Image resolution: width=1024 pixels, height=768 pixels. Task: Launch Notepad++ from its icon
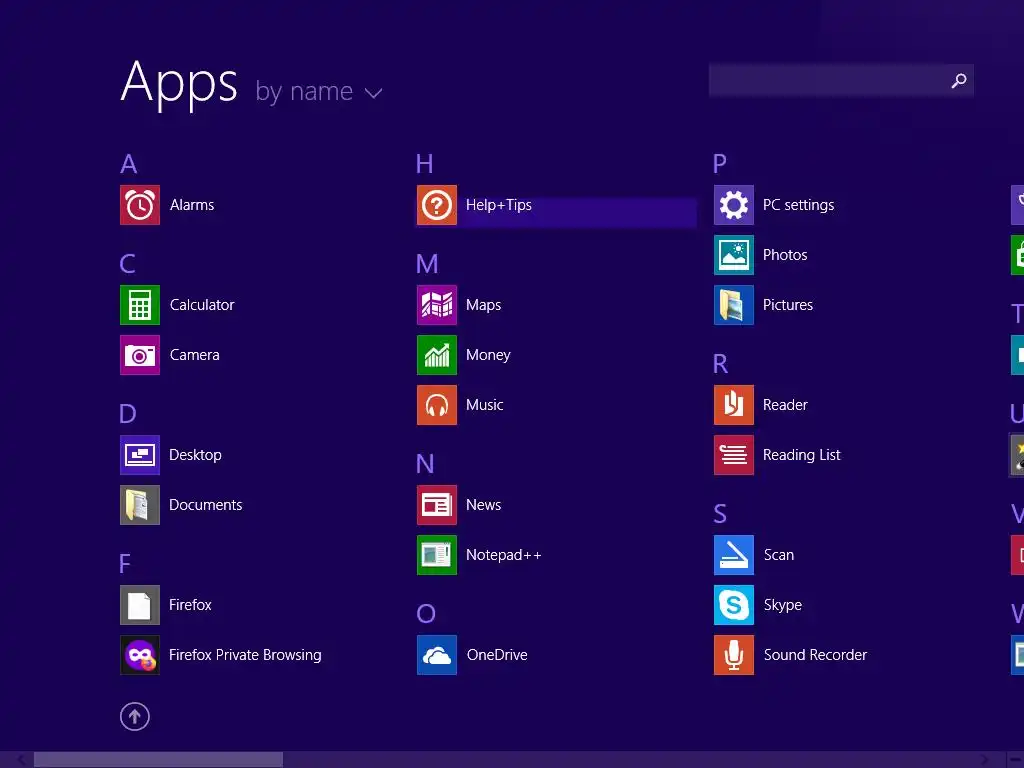click(x=437, y=555)
